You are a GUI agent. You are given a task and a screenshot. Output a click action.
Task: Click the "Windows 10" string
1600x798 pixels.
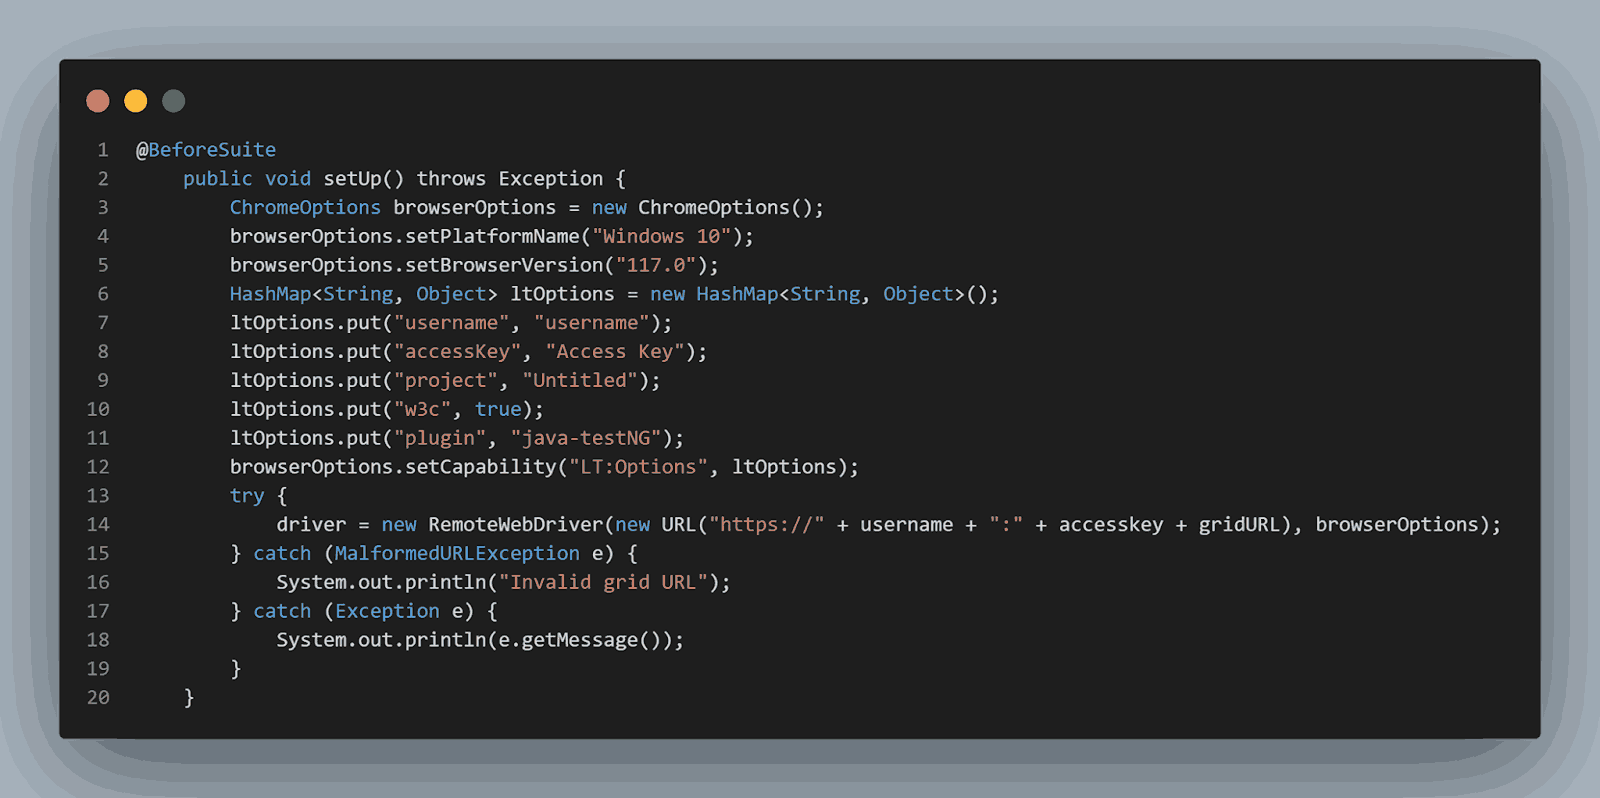(662, 237)
